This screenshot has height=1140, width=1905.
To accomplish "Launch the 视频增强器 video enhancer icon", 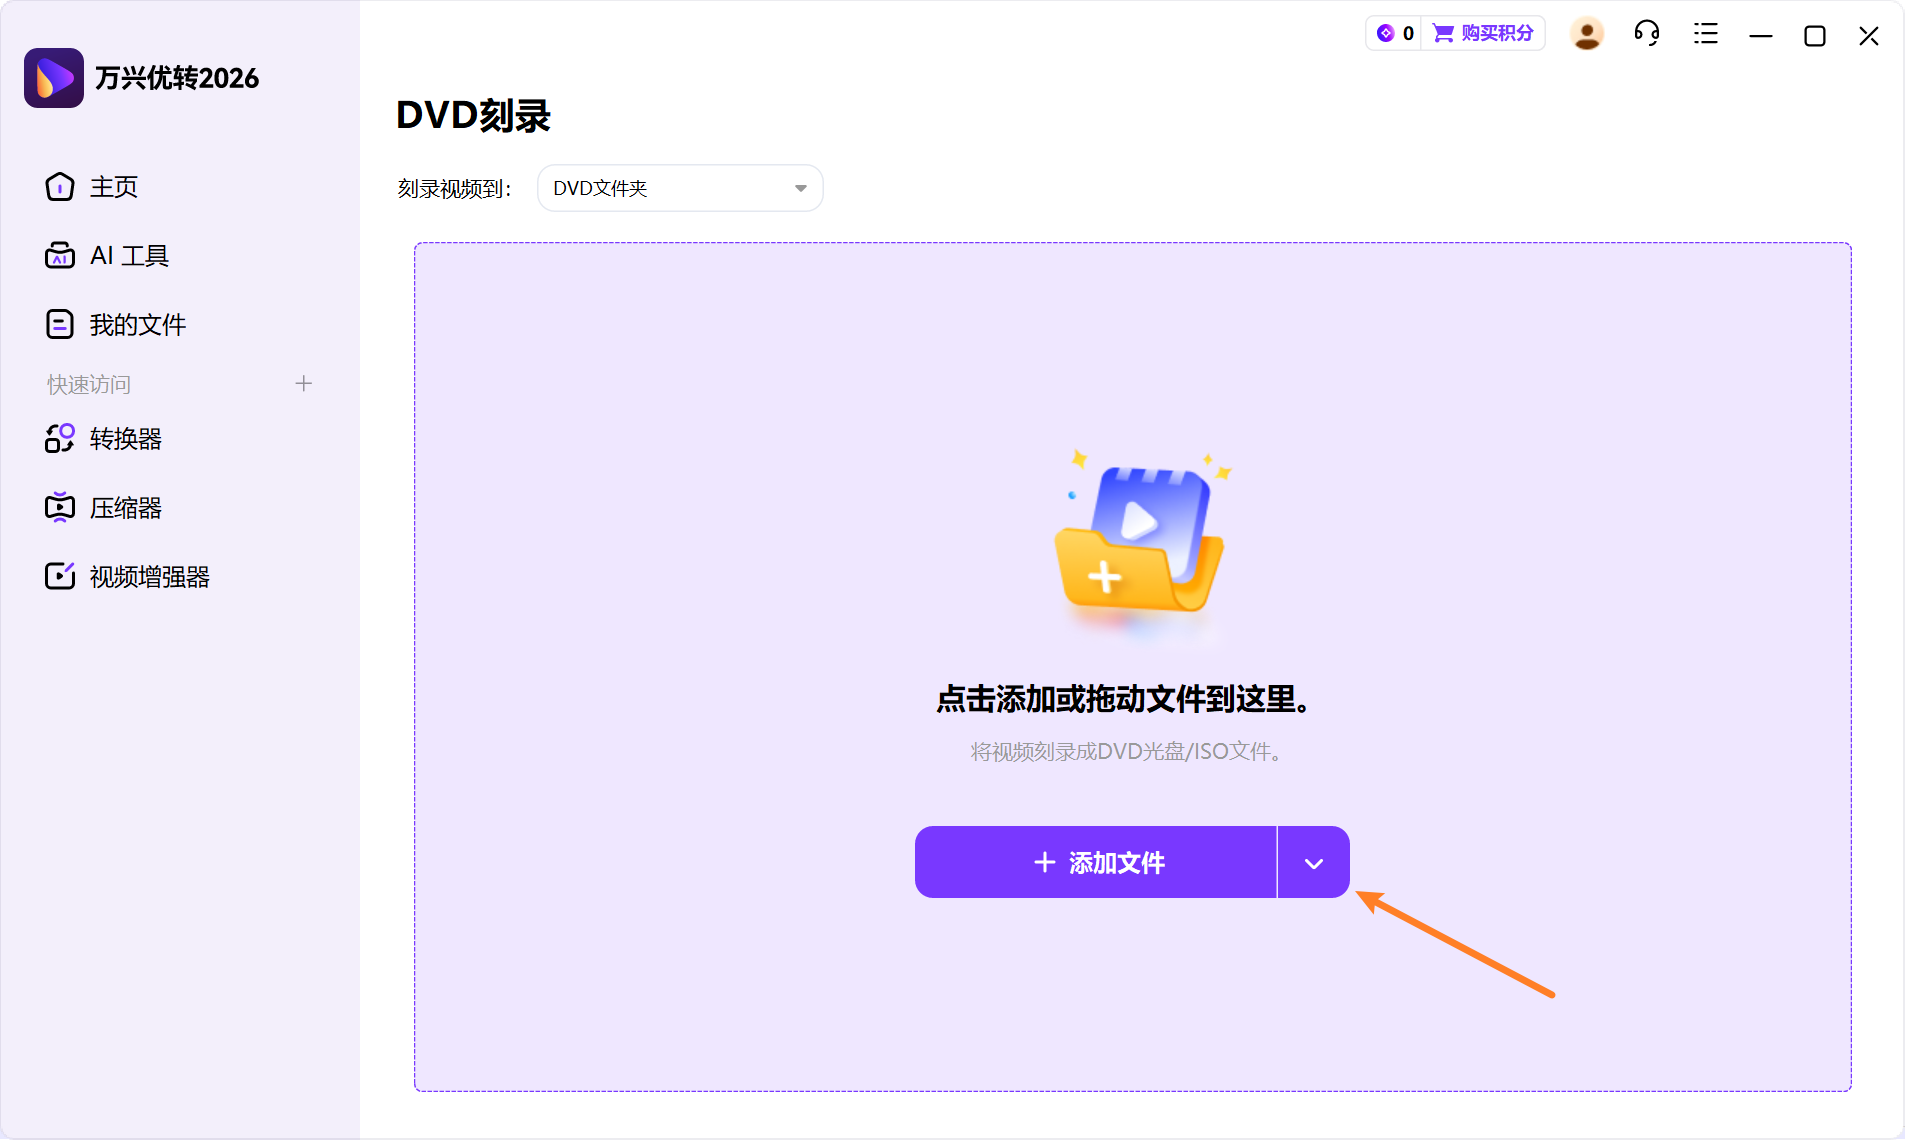I will click(59, 575).
